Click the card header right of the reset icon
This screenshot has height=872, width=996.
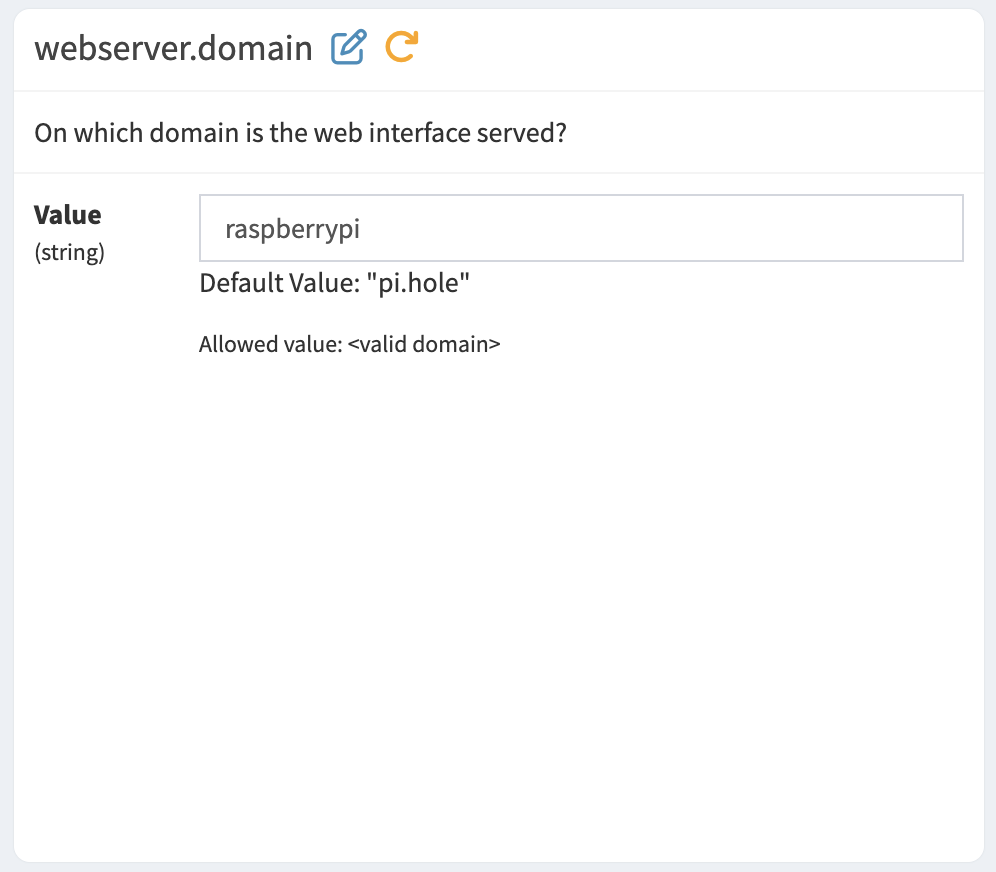699,48
